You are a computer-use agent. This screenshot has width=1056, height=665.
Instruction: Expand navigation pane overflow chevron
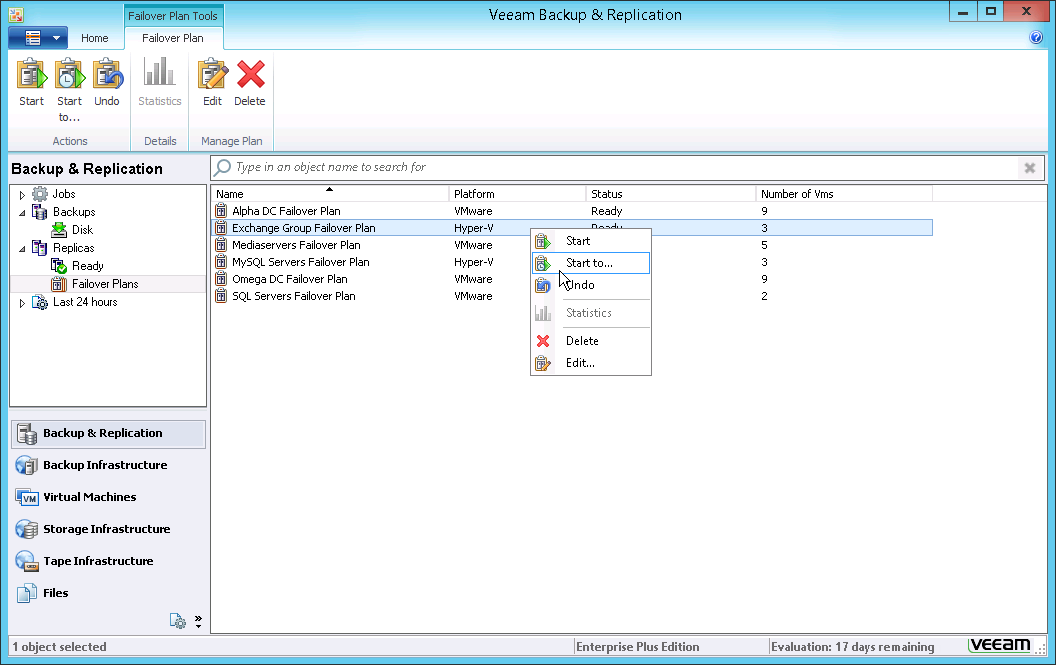click(198, 621)
